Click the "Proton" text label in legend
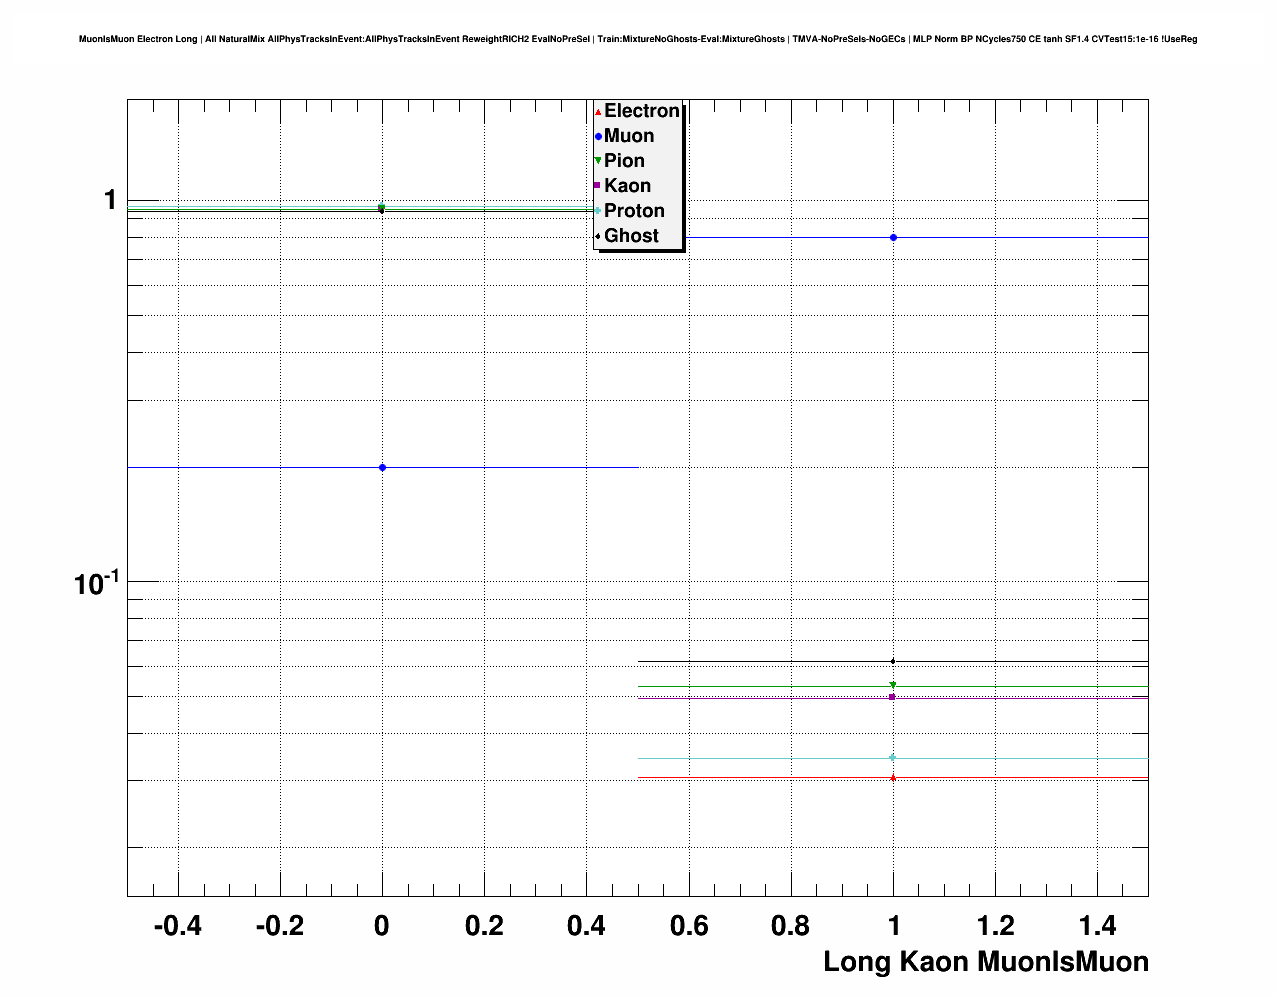The height and width of the screenshot is (996, 1276). (x=634, y=211)
